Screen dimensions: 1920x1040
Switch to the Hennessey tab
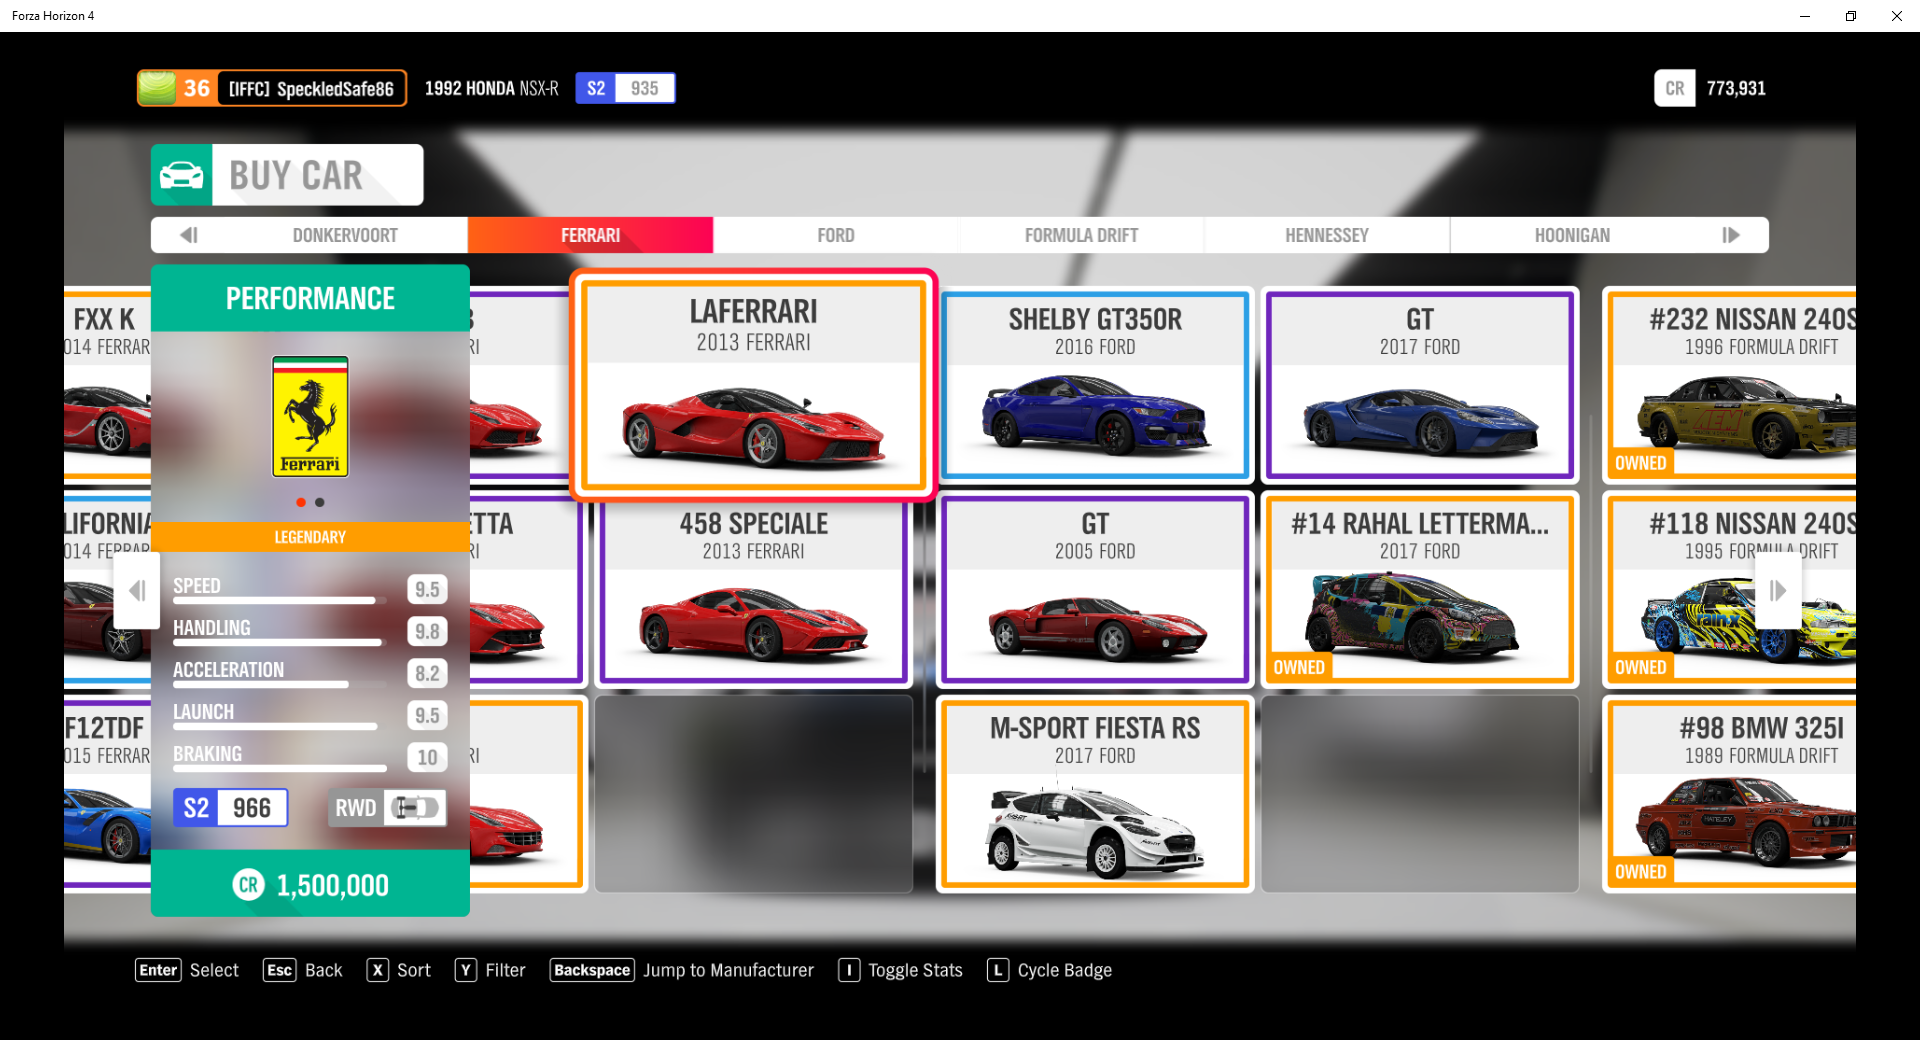point(1327,235)
